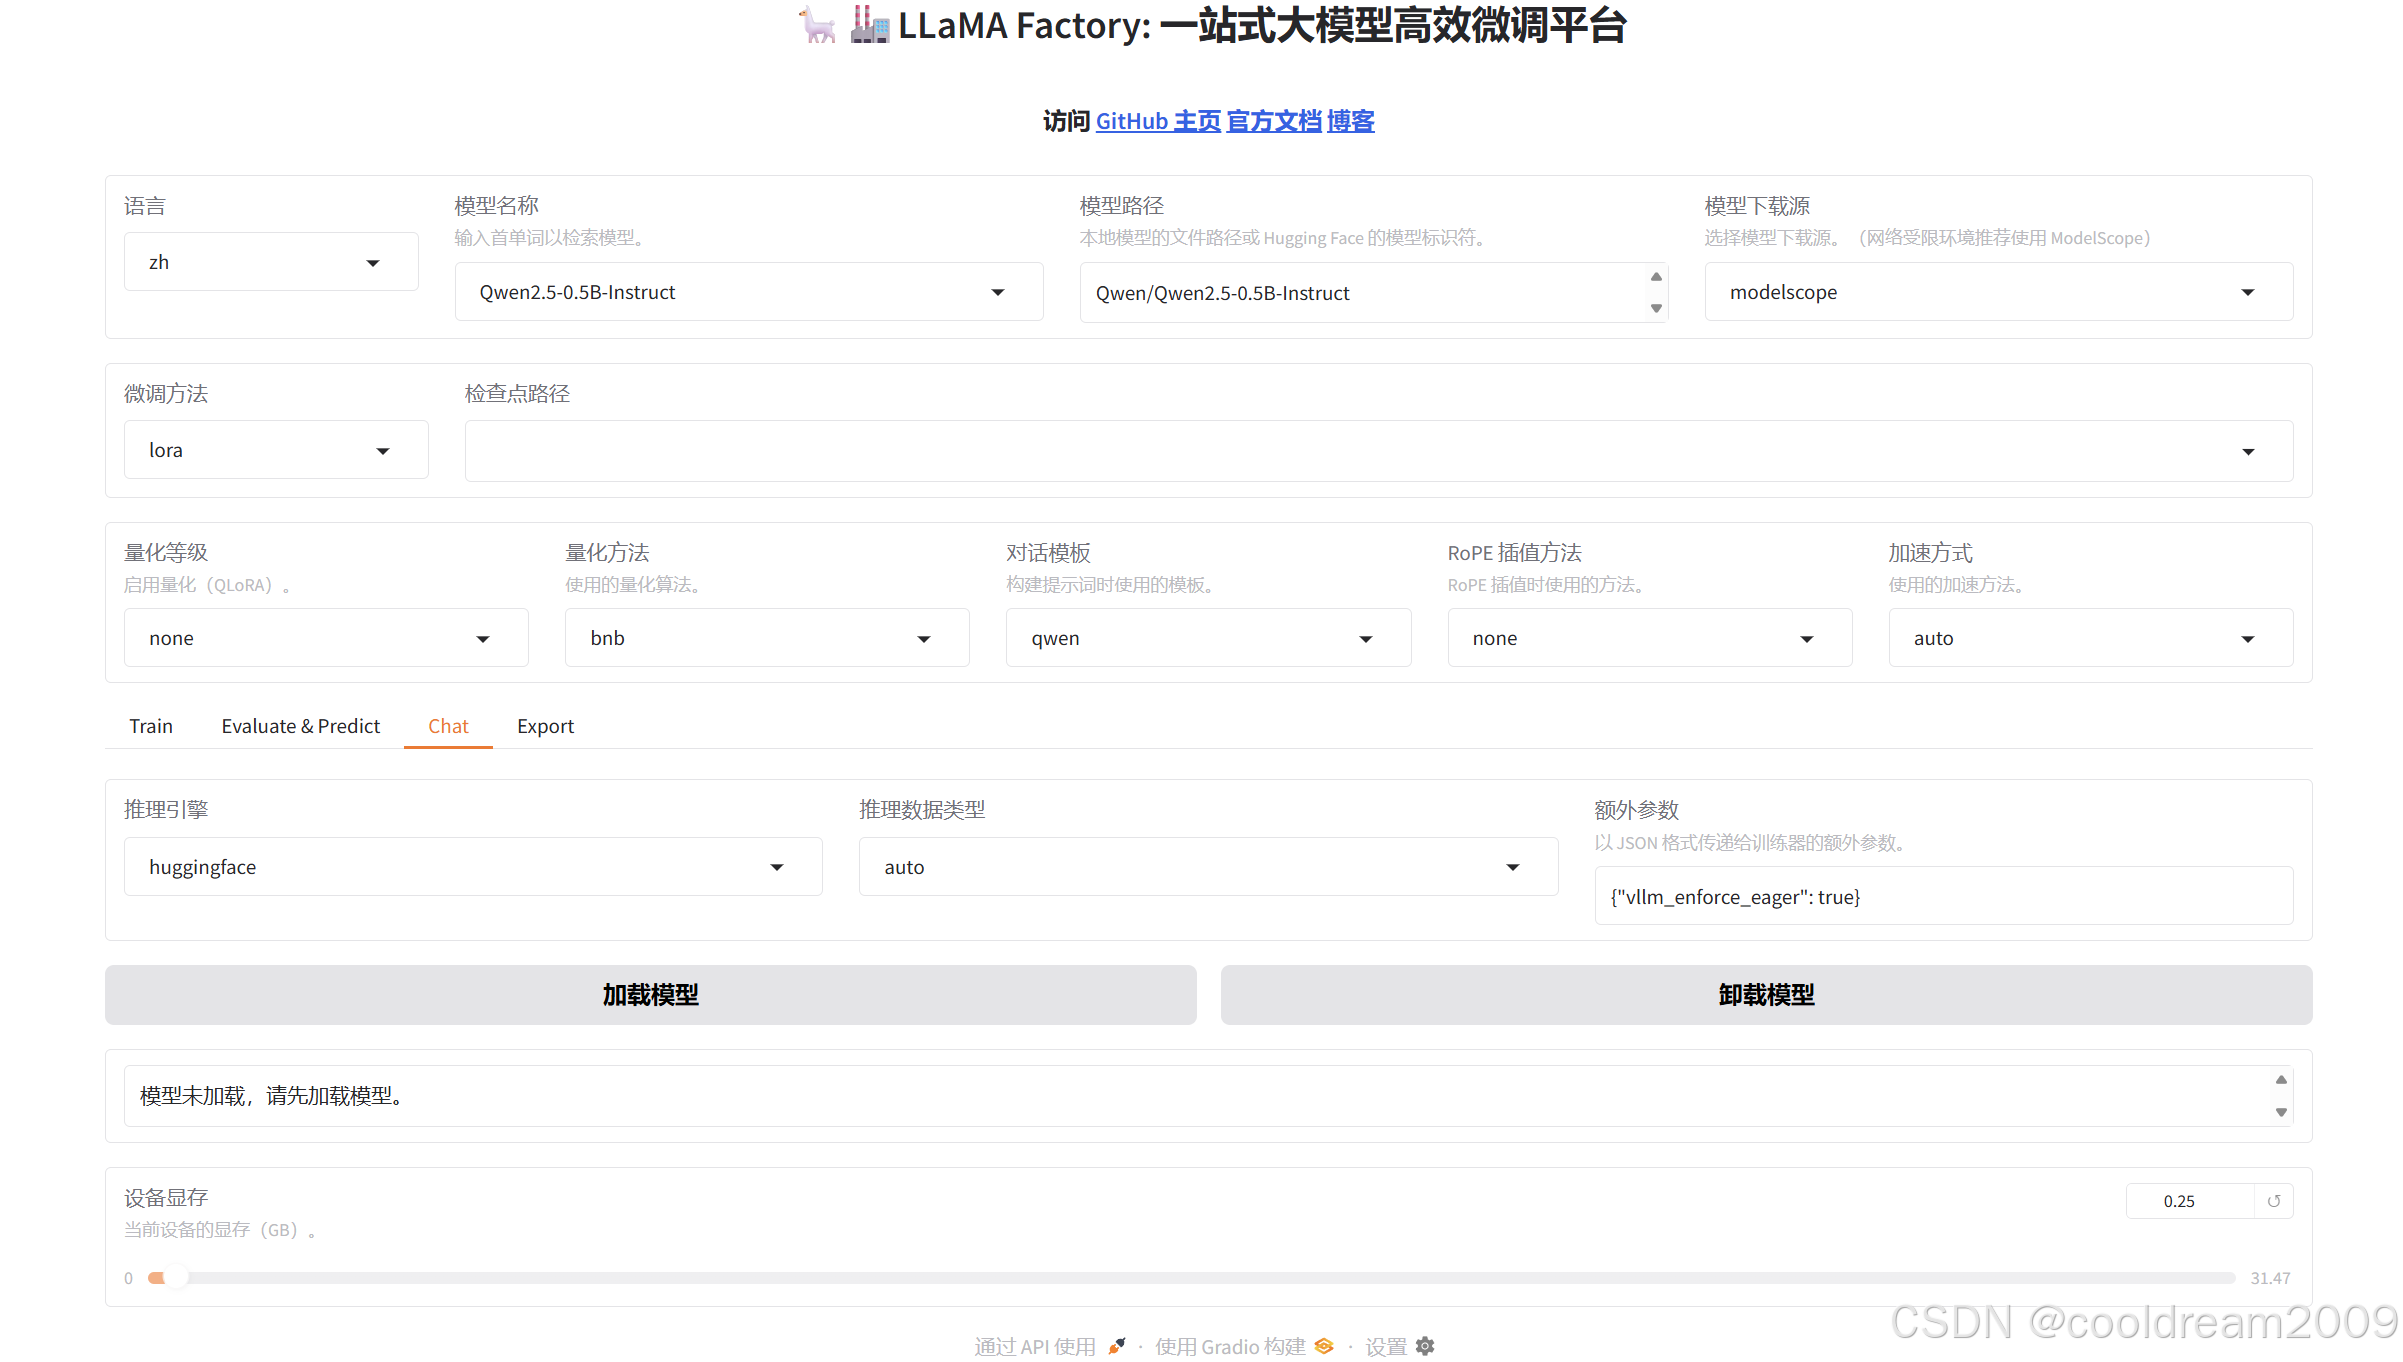Click the 设备显存 slider handle

click(x=175, y=1277)
